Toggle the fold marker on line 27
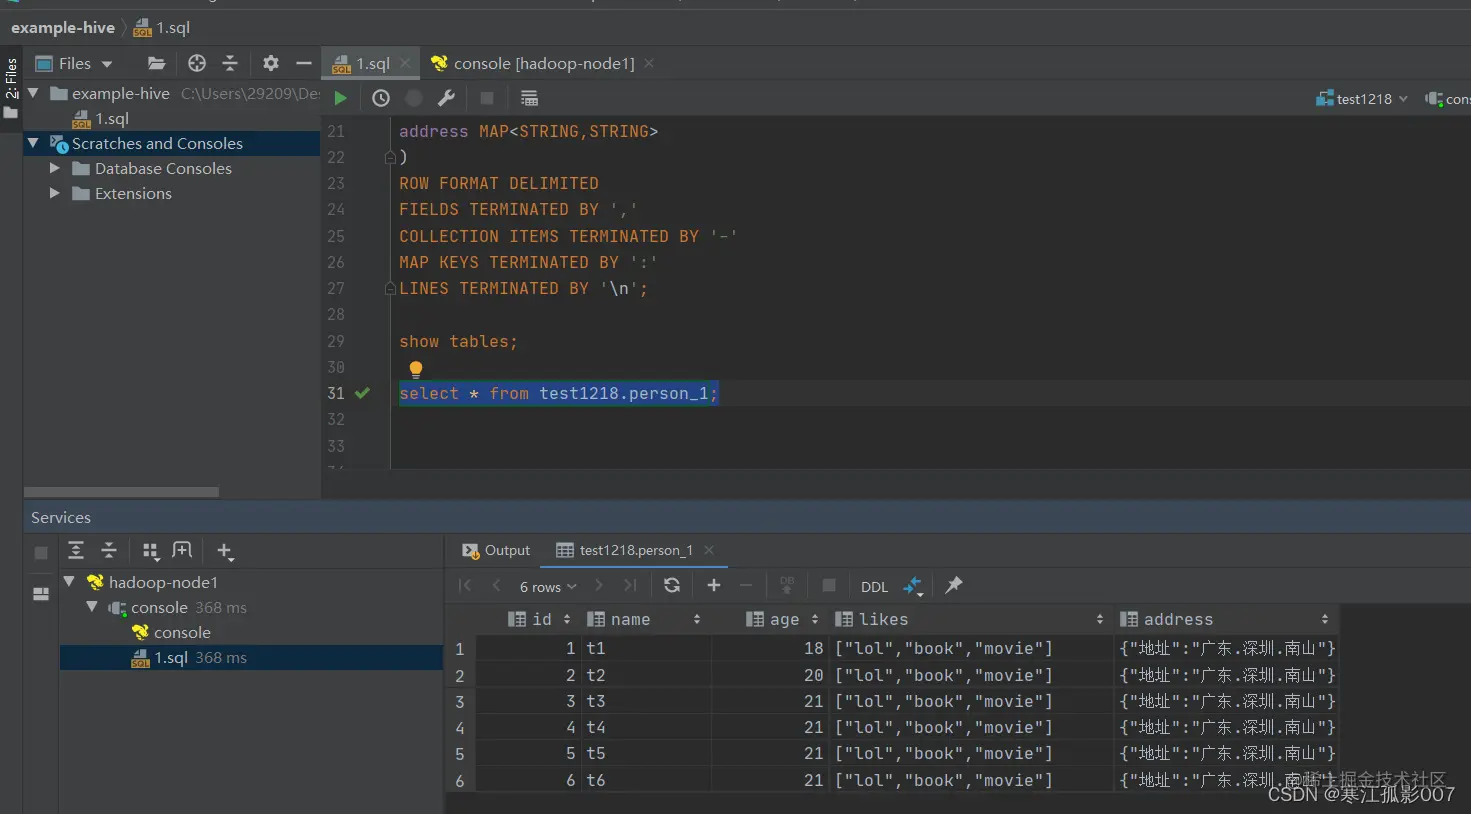This screenshot has width=1471, height=814. [390, 288]
